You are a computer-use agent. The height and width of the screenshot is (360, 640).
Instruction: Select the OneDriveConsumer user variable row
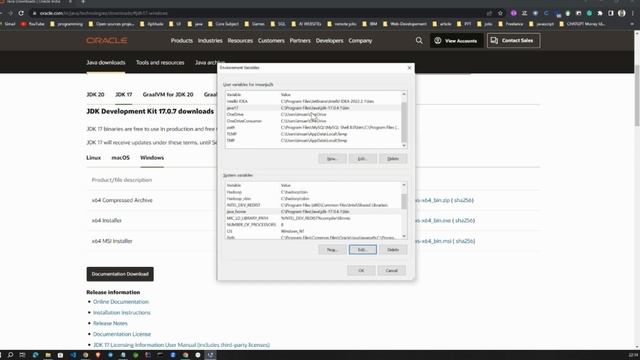[313, 121]
